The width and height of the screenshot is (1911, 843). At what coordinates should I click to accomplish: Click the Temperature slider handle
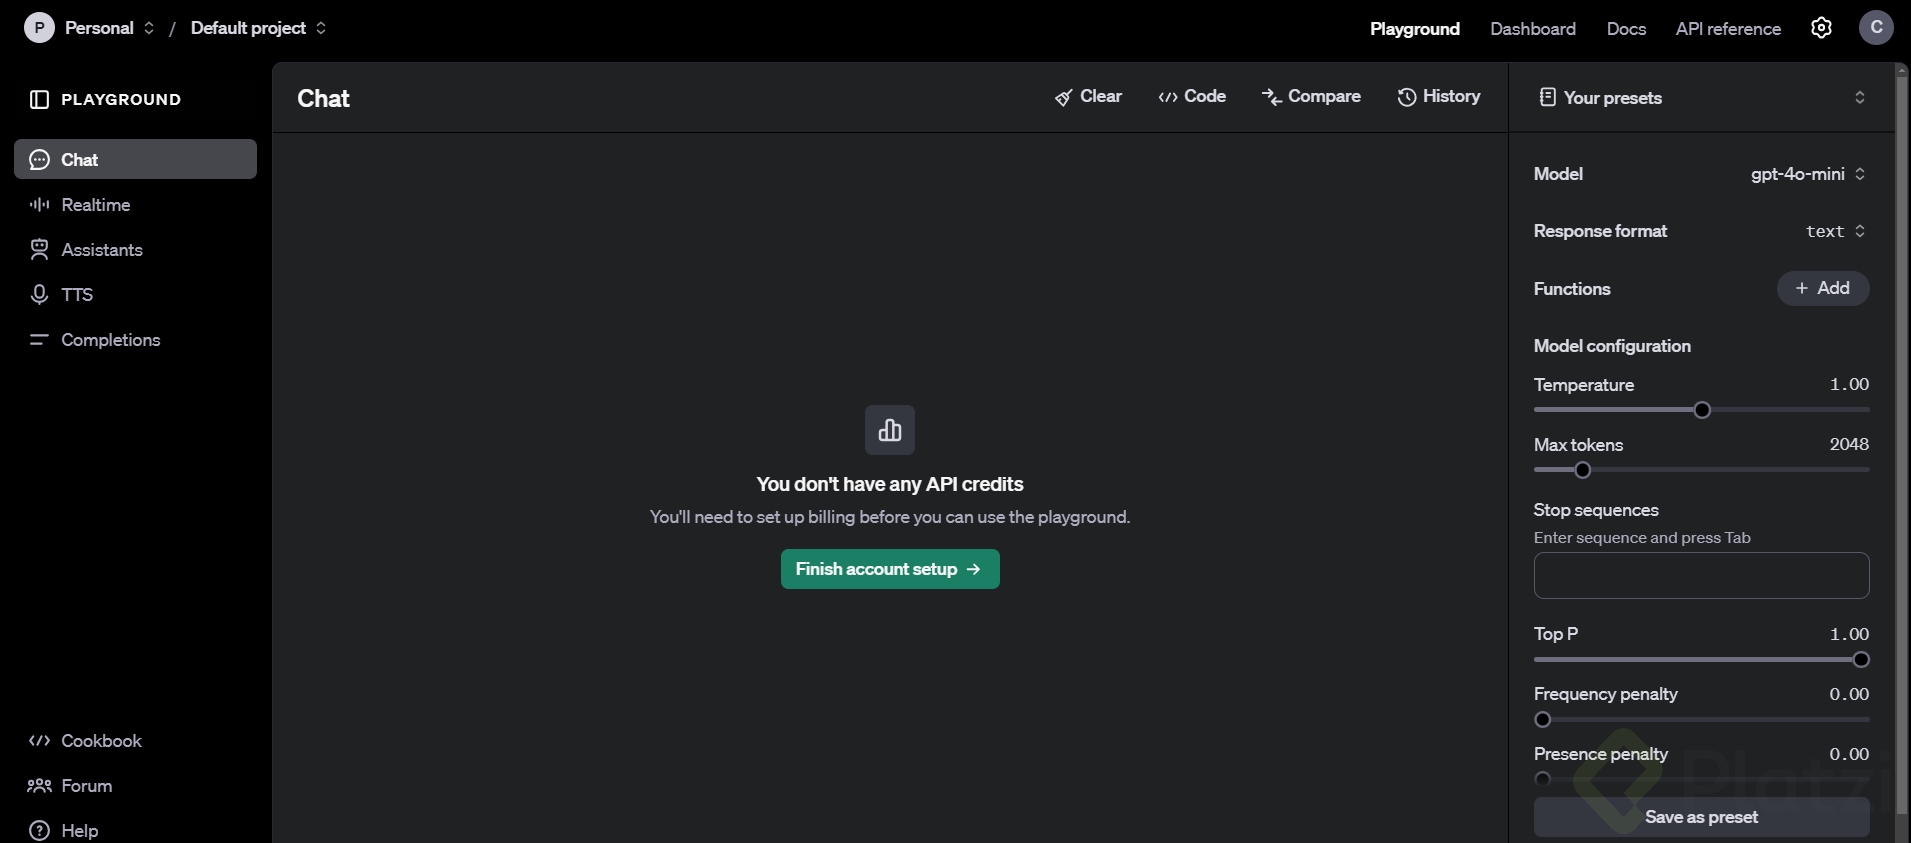pyautogui.click(x=1702, y=410)
